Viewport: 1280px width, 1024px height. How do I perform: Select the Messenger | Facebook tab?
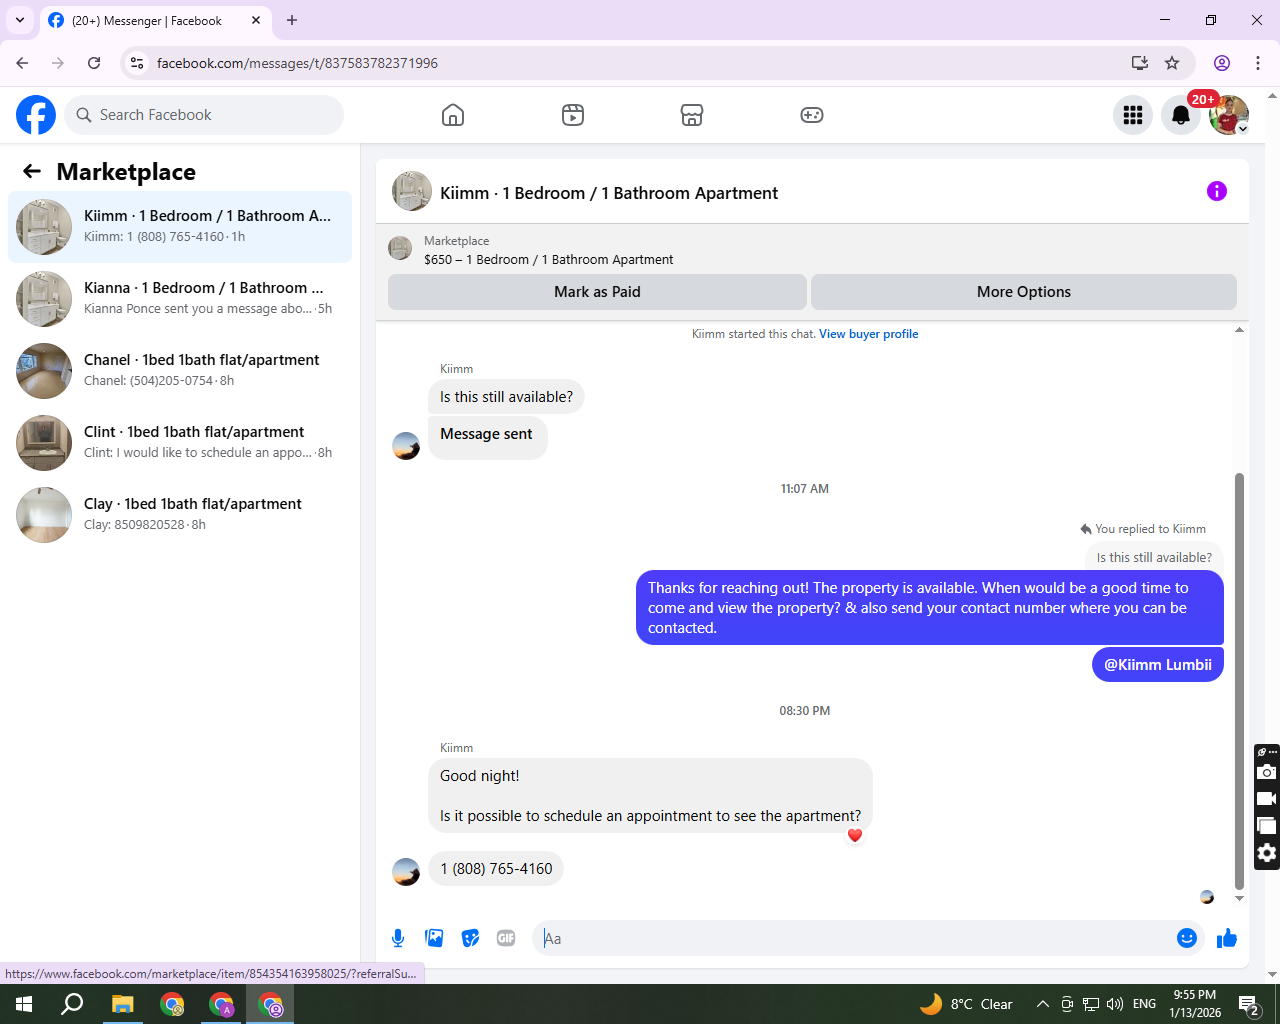(x=155, y=20)
